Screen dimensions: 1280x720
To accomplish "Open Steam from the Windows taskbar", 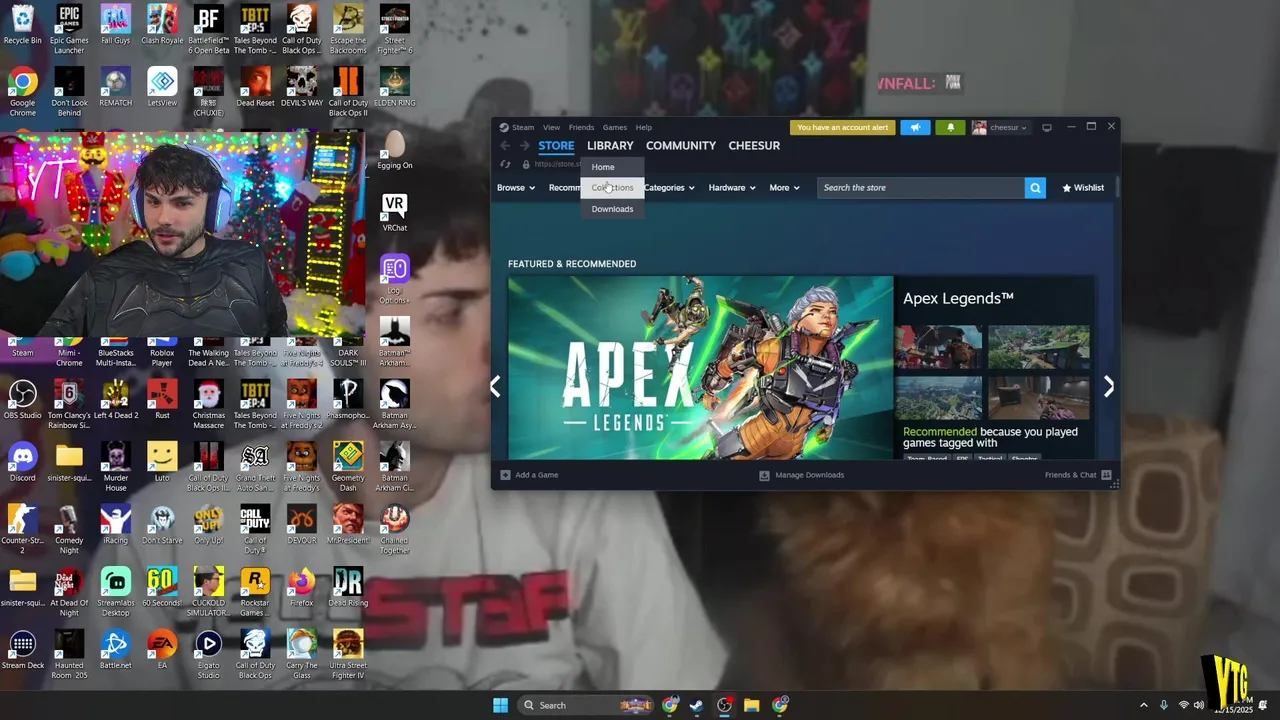I will pos(697,705).
